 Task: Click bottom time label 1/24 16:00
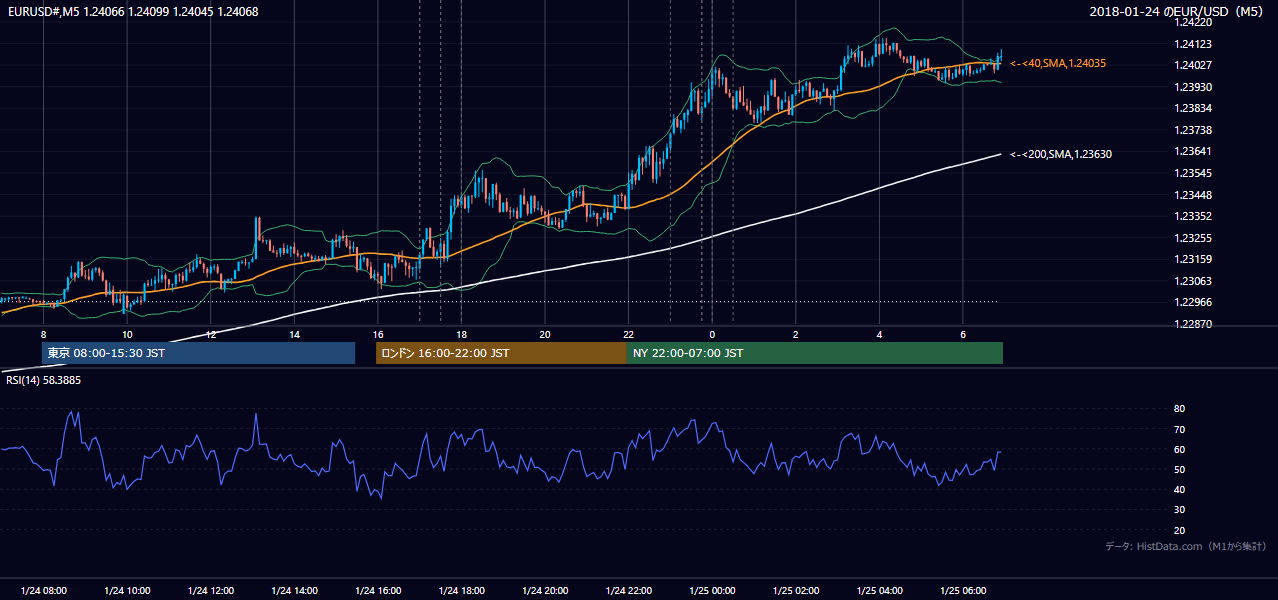pyautogui.click(x=378, y=591)
